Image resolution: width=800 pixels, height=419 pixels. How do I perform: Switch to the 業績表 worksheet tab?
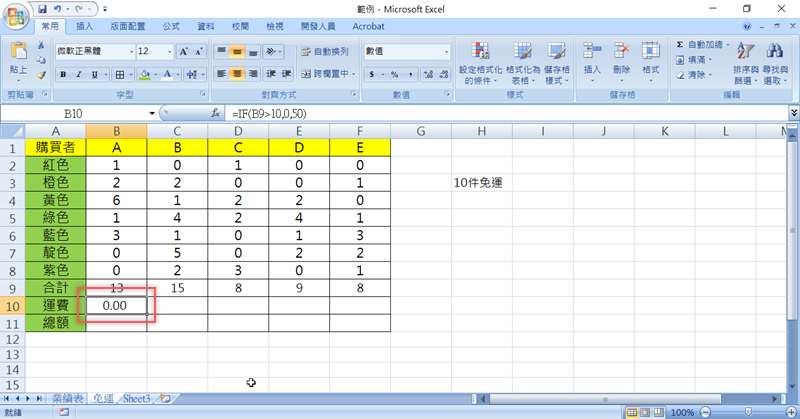[x=68, y=399]
